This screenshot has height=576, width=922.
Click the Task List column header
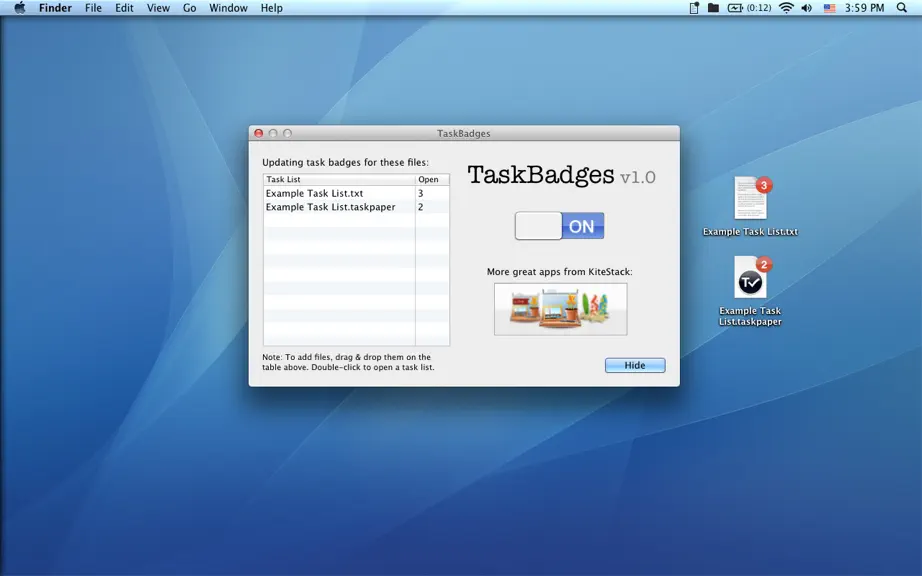tap(339, 179)
